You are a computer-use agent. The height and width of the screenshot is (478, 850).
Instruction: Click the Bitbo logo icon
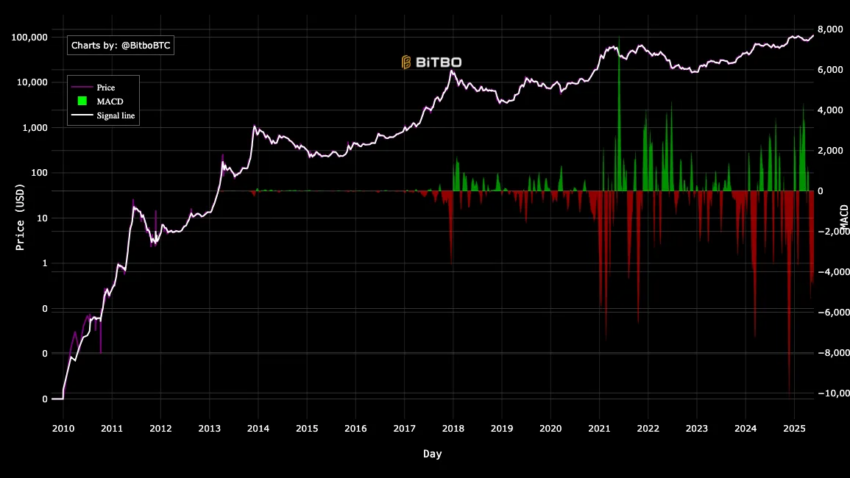[406, 62]
